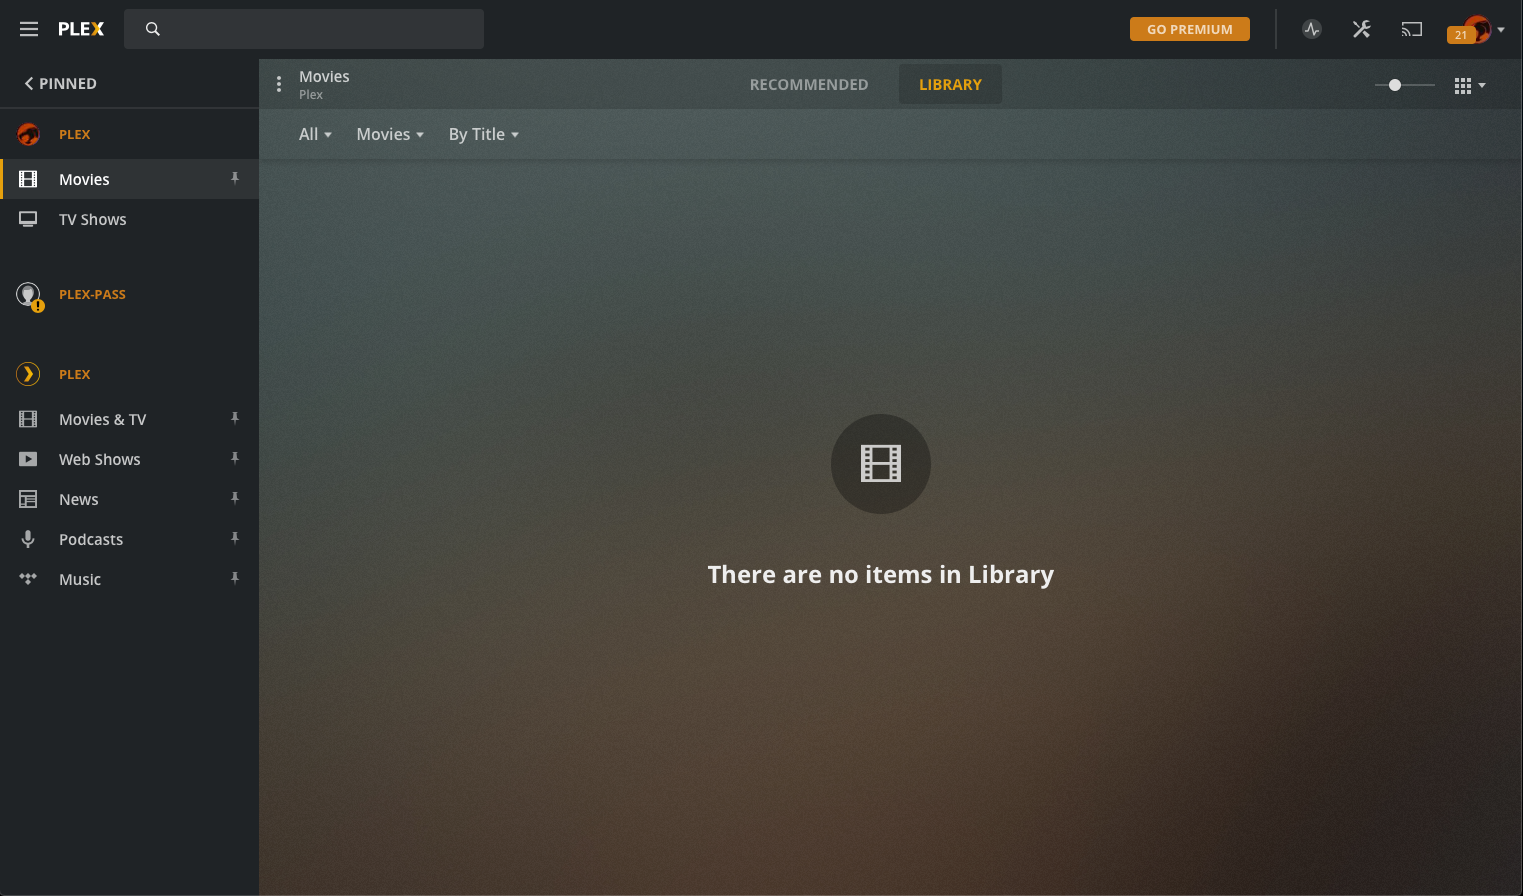Open Podcasts in the sidebar

(91, 539)
